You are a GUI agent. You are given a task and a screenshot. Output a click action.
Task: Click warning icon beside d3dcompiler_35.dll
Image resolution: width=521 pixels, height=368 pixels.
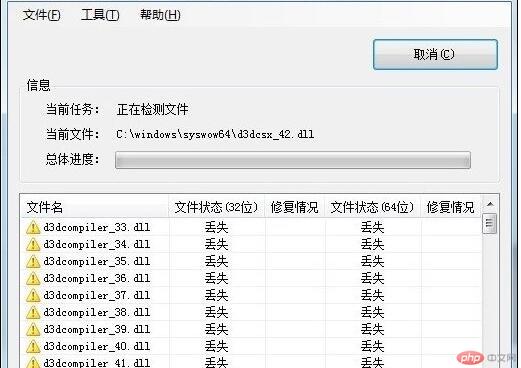pyautogui.click(x=33, y=261)
